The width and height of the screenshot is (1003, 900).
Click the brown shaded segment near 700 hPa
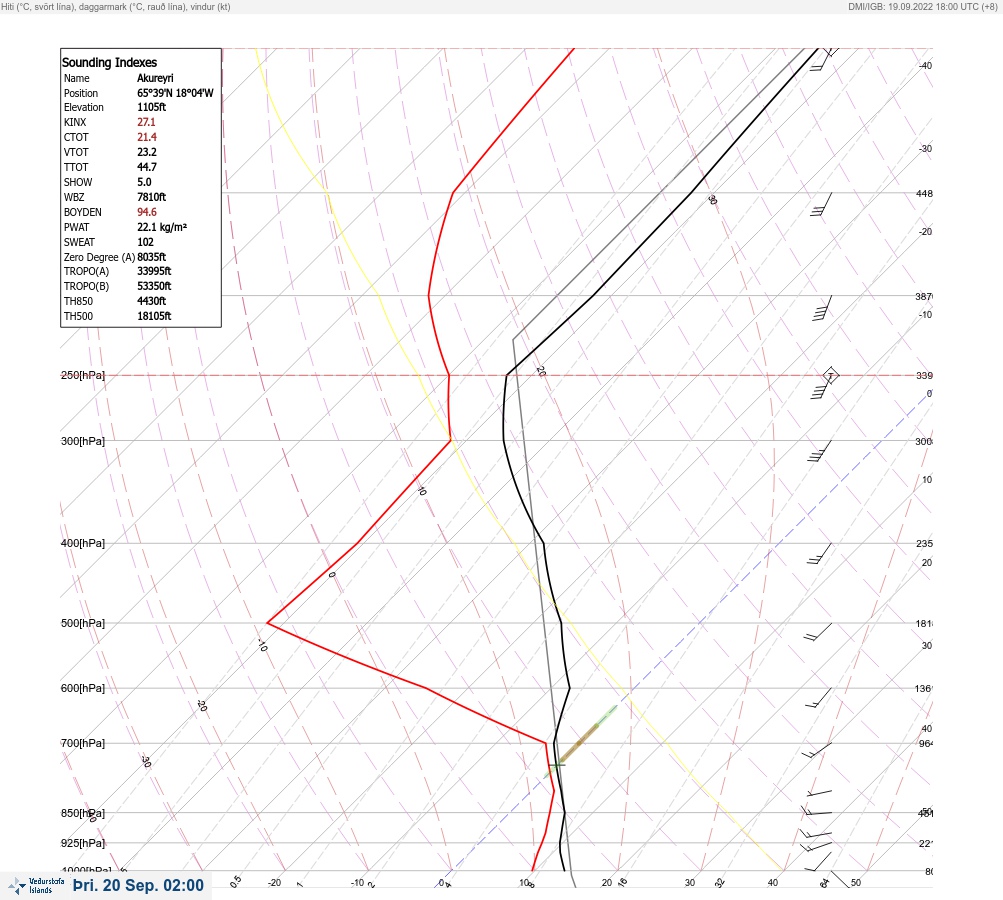click(580, 742)
